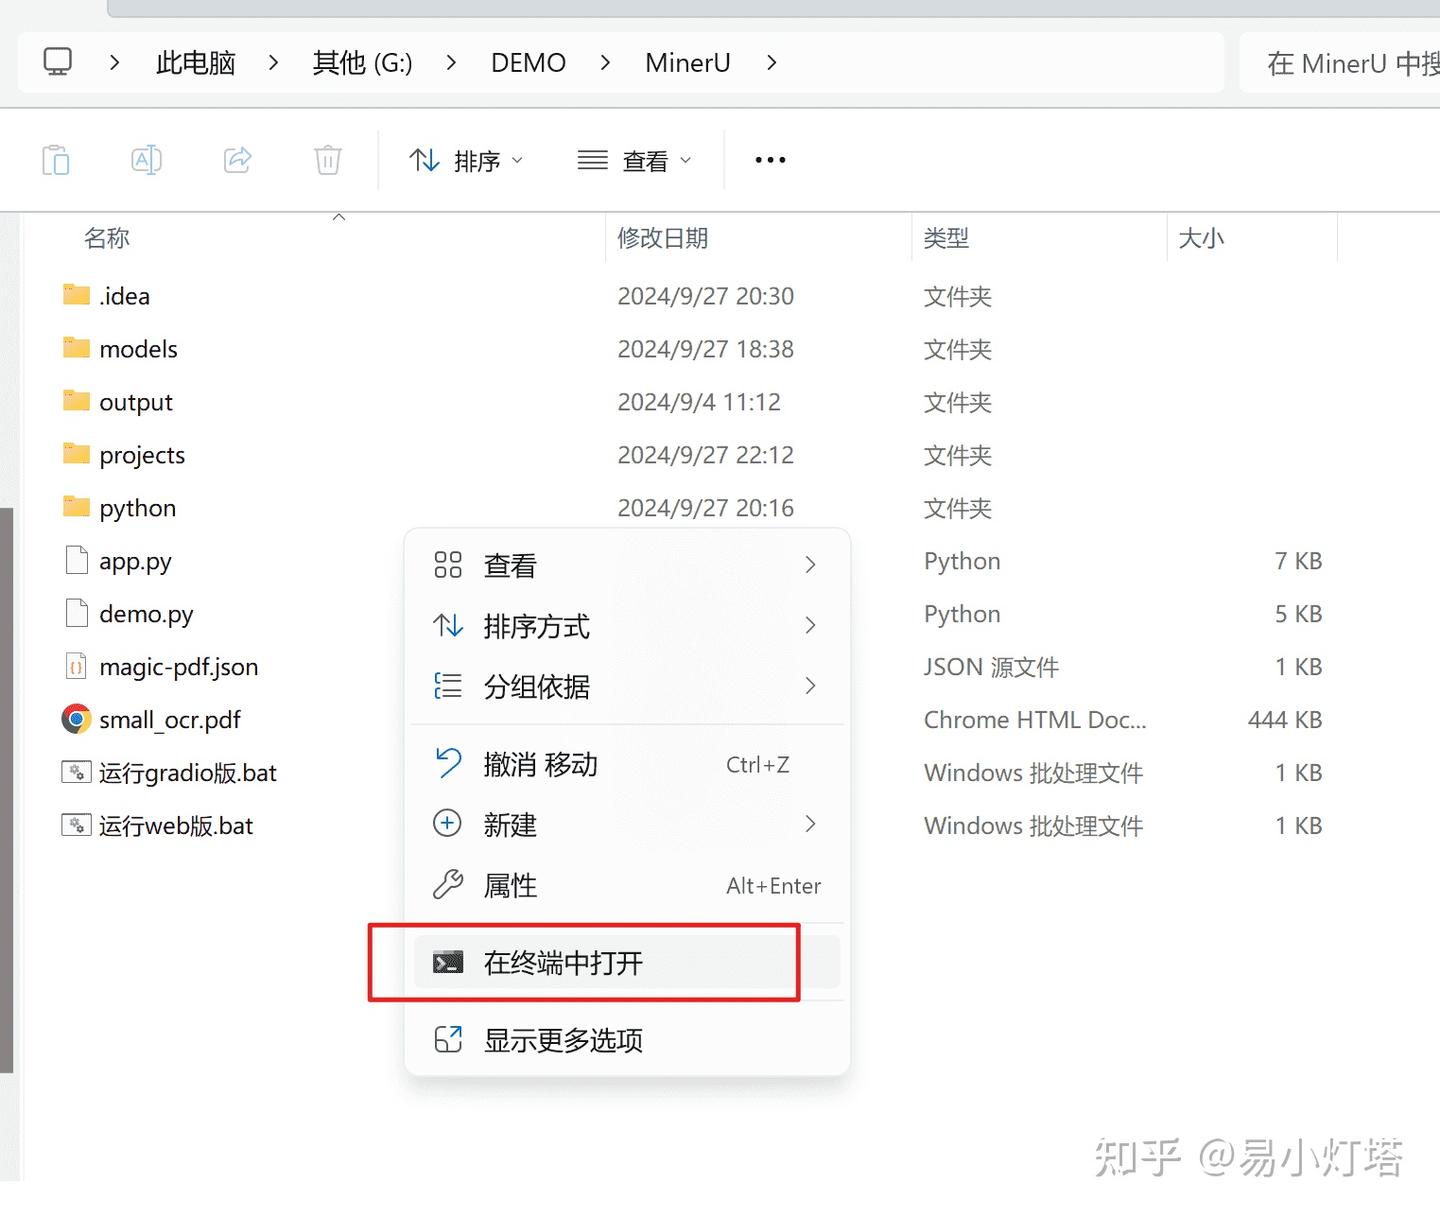This screenshot has height=1217, width=1440.
Task: Expand chevron after MinerU in address bar
Action: 771,62
